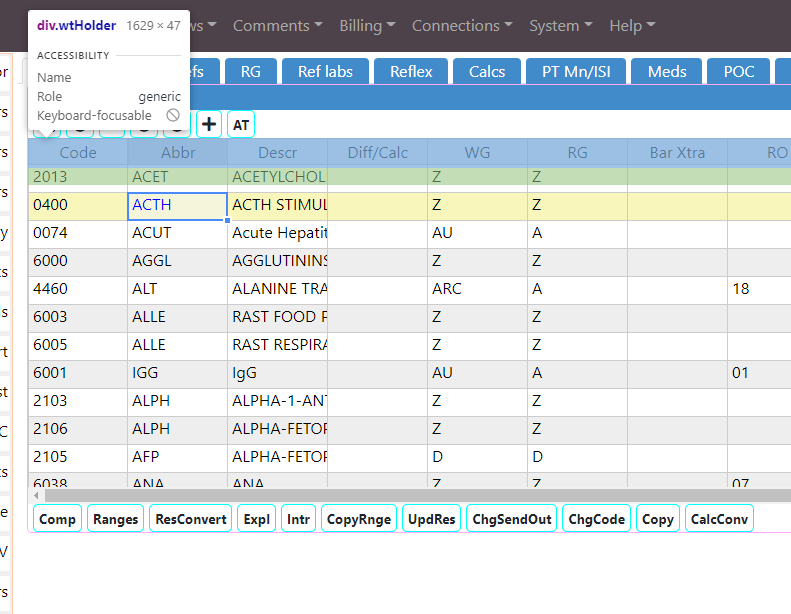Screen dimensions: 791x614
Task: Click the Comp button
Action: [x=58, y=519]
